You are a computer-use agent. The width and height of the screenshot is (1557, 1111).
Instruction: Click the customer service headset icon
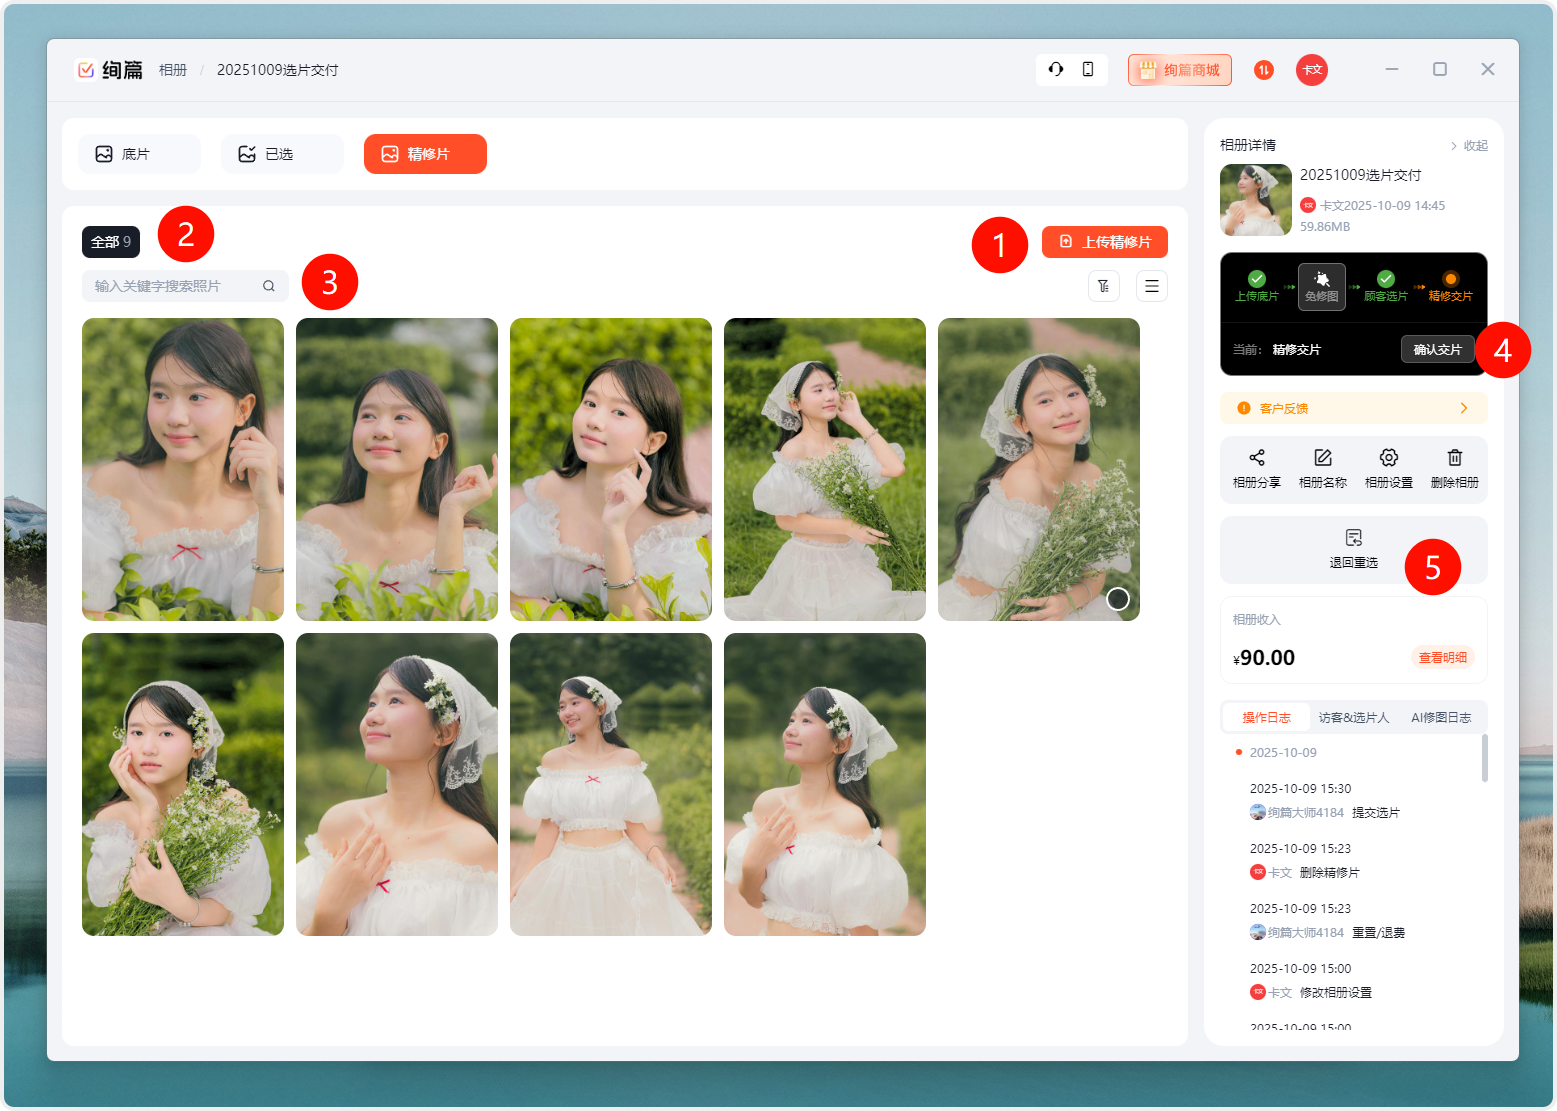1055,69
